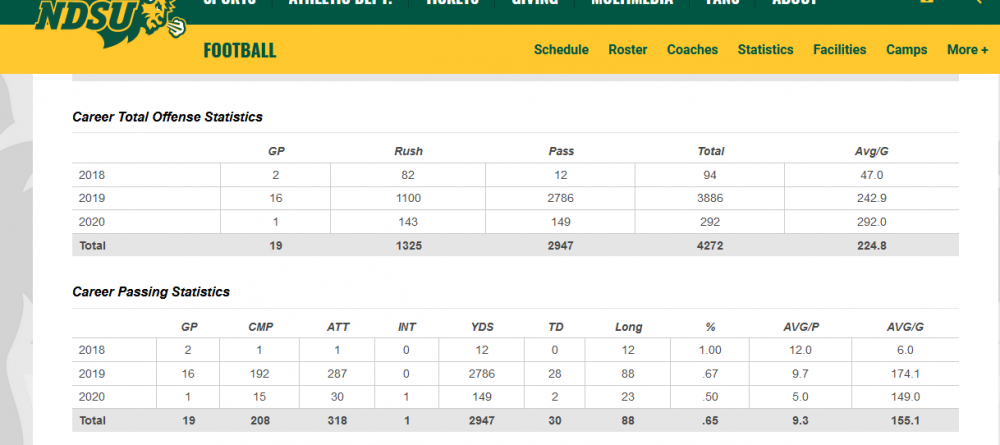
Task: Select the 2019 AVG/P value 9.7
Action: [800, 374]
